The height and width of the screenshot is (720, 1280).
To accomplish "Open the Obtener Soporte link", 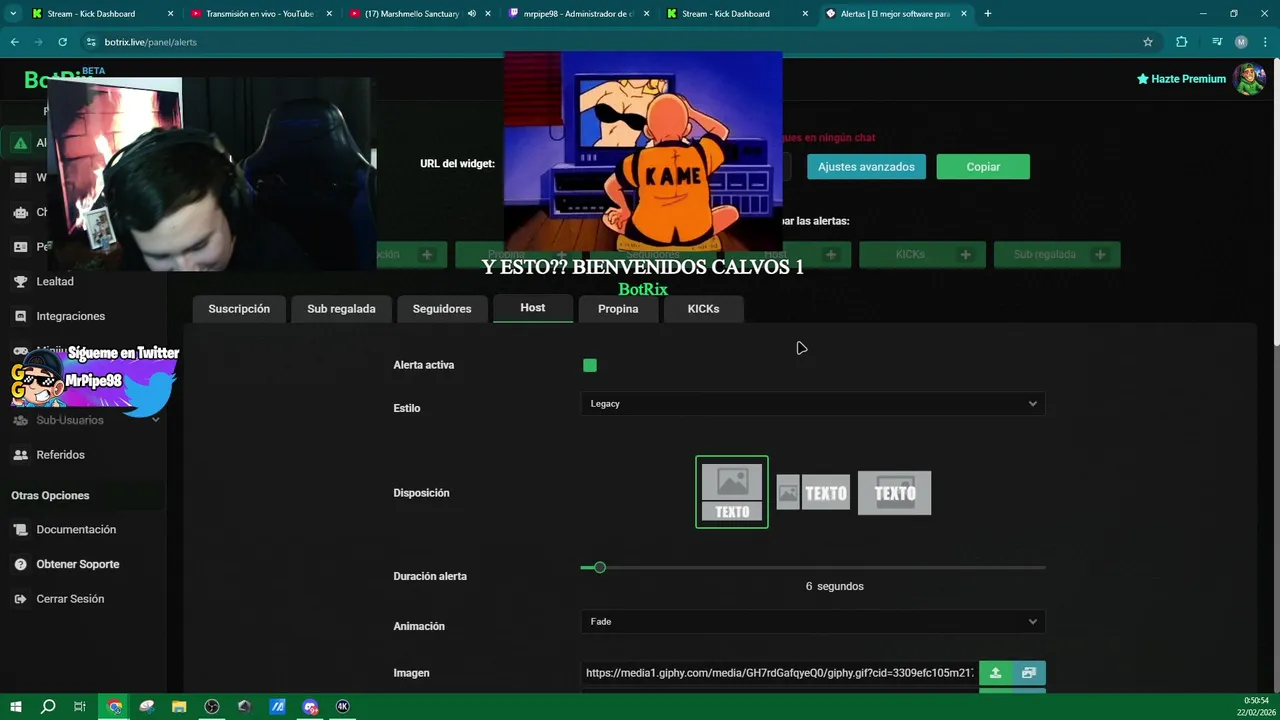I will pyautogui.click(x=78, y=564).
